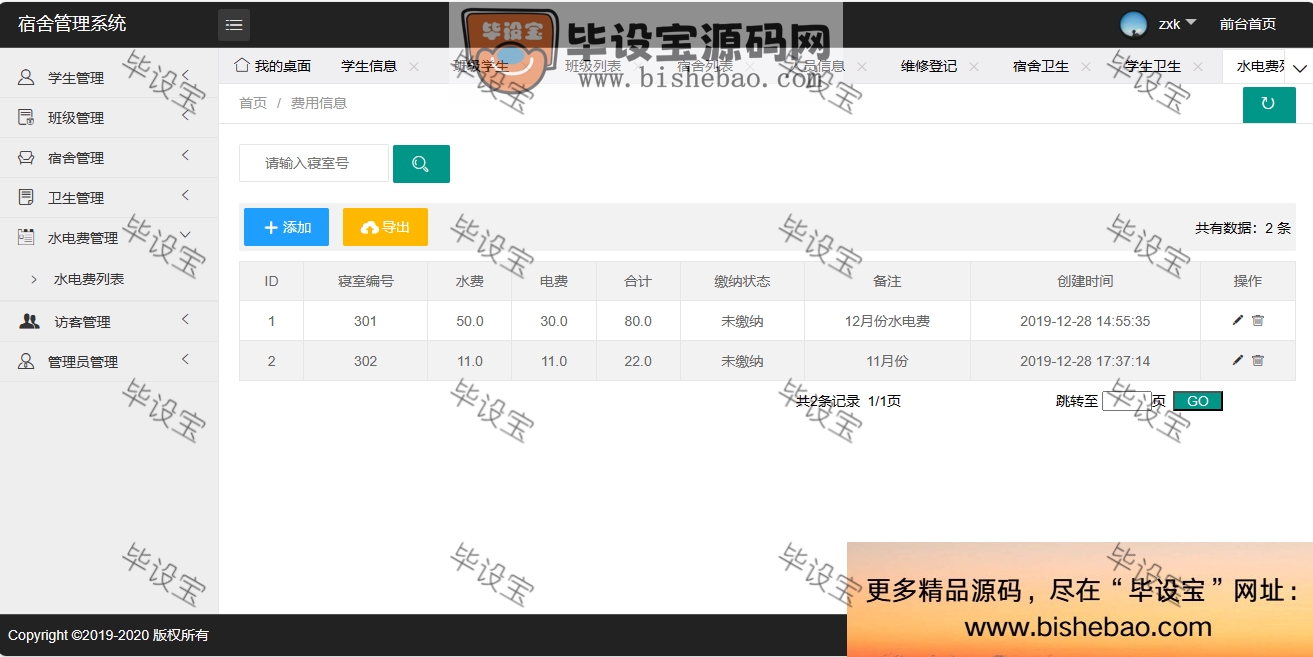This screenshot has width=1313, height=657.
Task: Click the 12月份水电费 remark cell
Action: click(x=887, y=321)
